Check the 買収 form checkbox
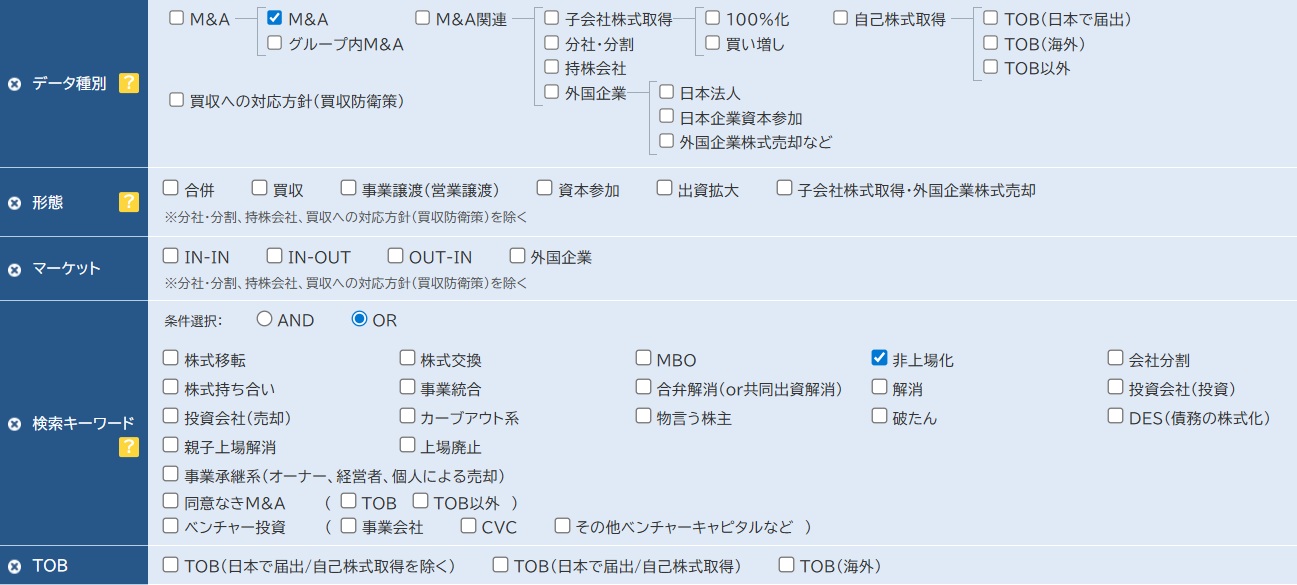 259,188
